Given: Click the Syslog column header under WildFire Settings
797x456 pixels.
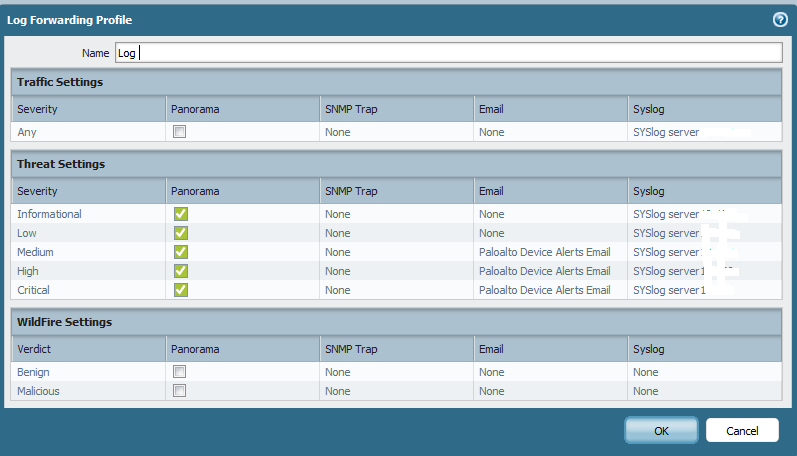Looking at the screenshot, I should pyautogui.click(x=704, y=349).
